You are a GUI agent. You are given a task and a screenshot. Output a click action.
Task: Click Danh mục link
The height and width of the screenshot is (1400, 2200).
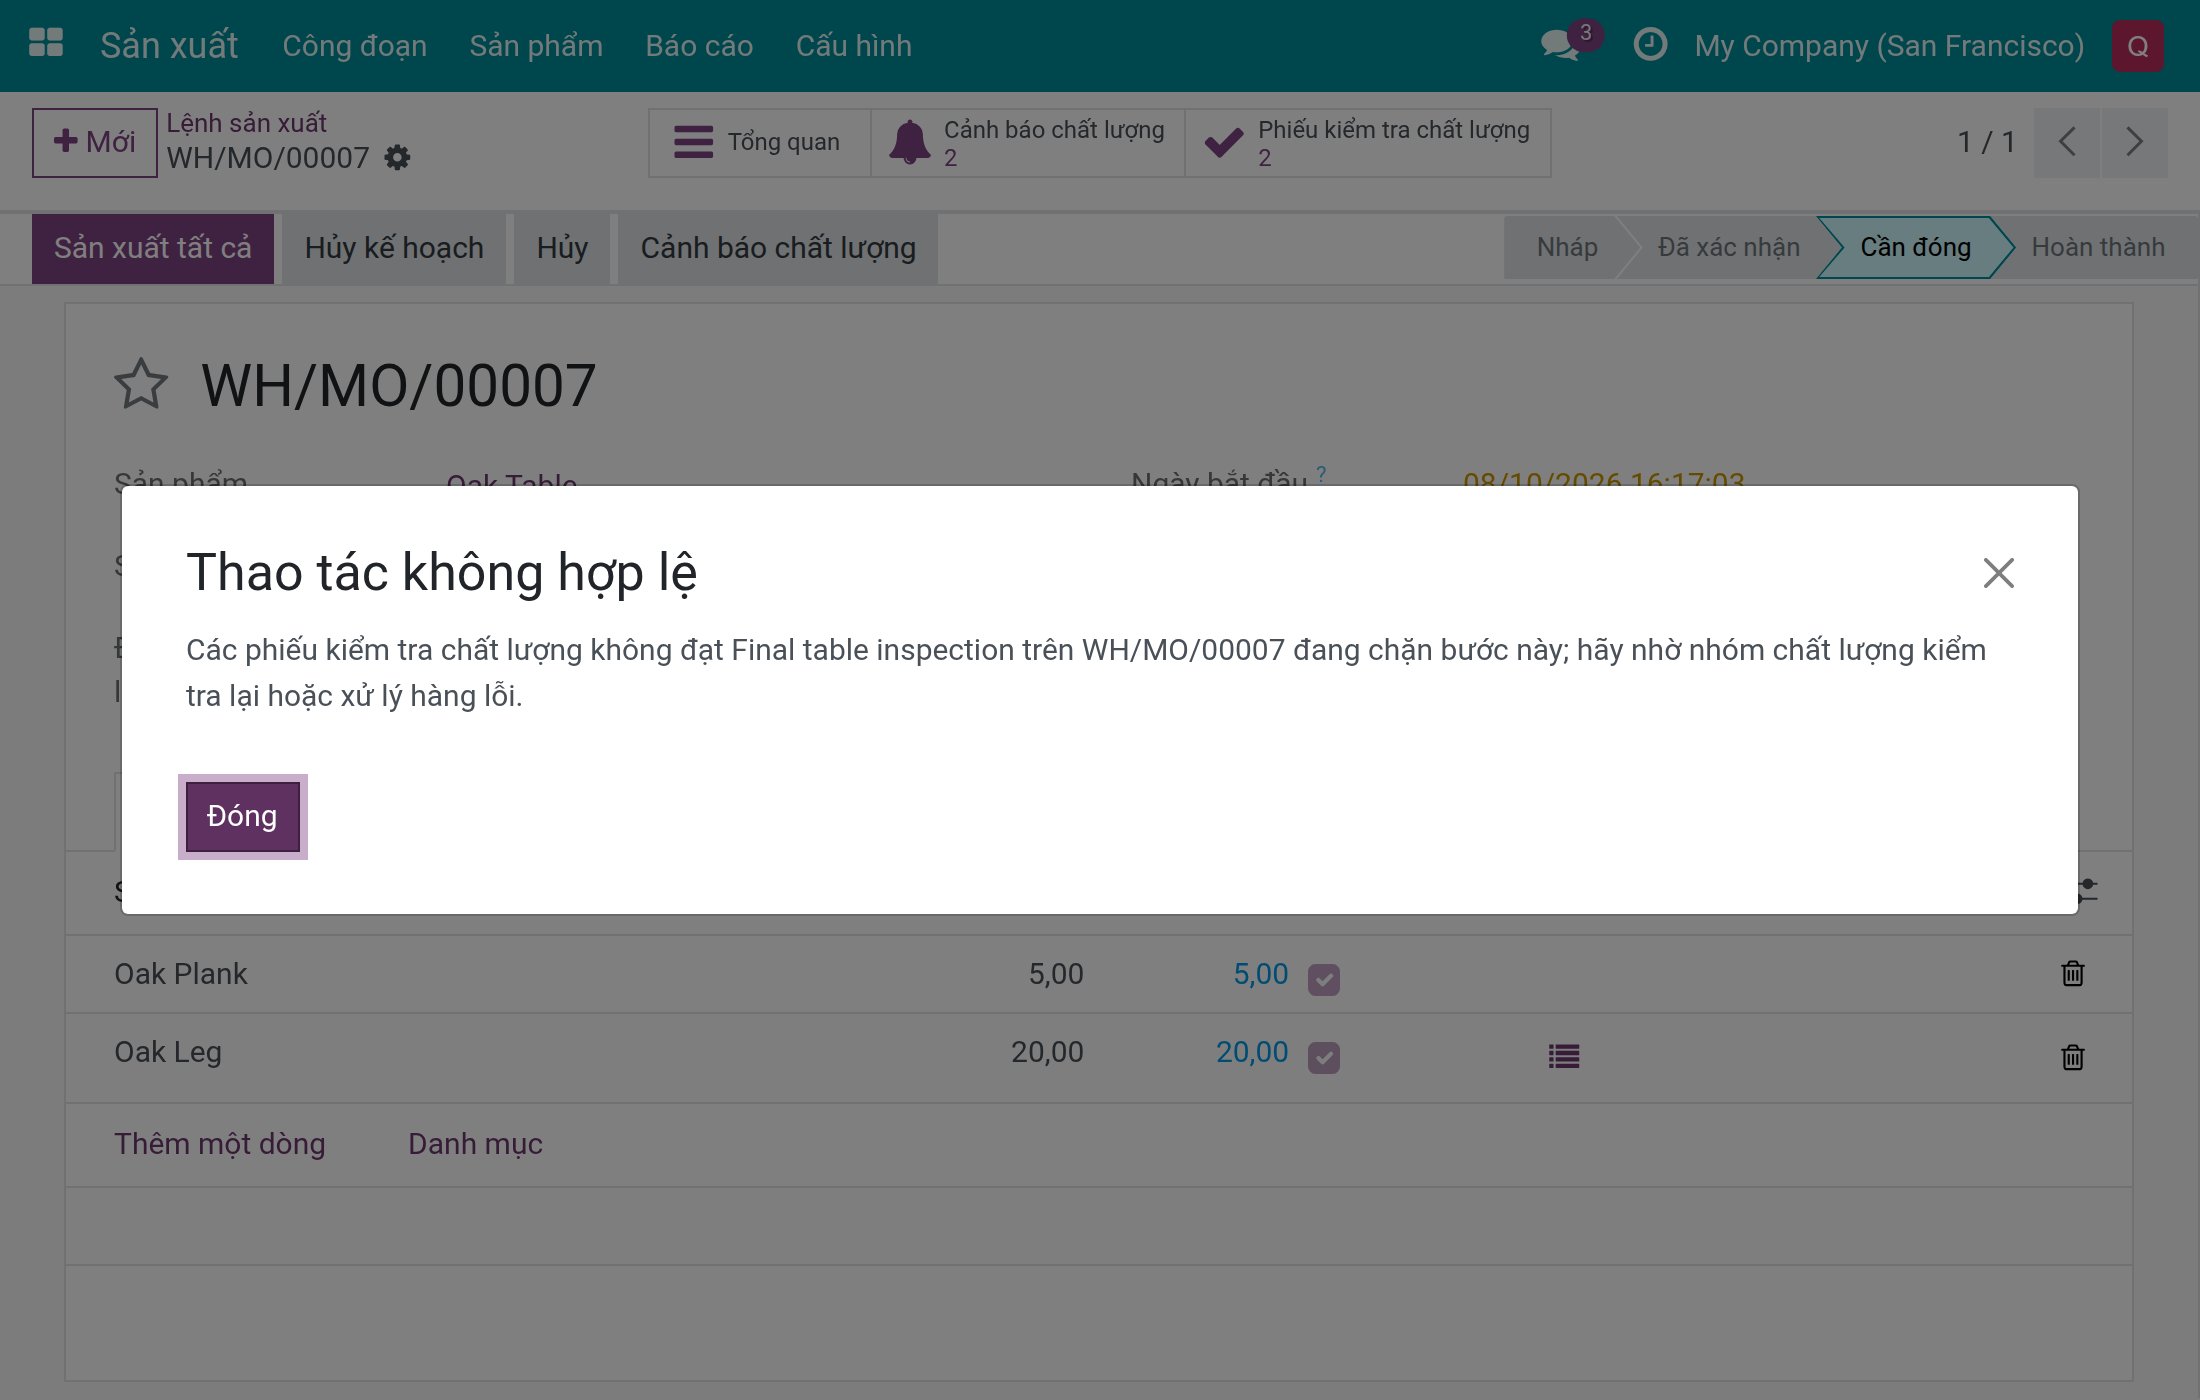point(475,1144)
